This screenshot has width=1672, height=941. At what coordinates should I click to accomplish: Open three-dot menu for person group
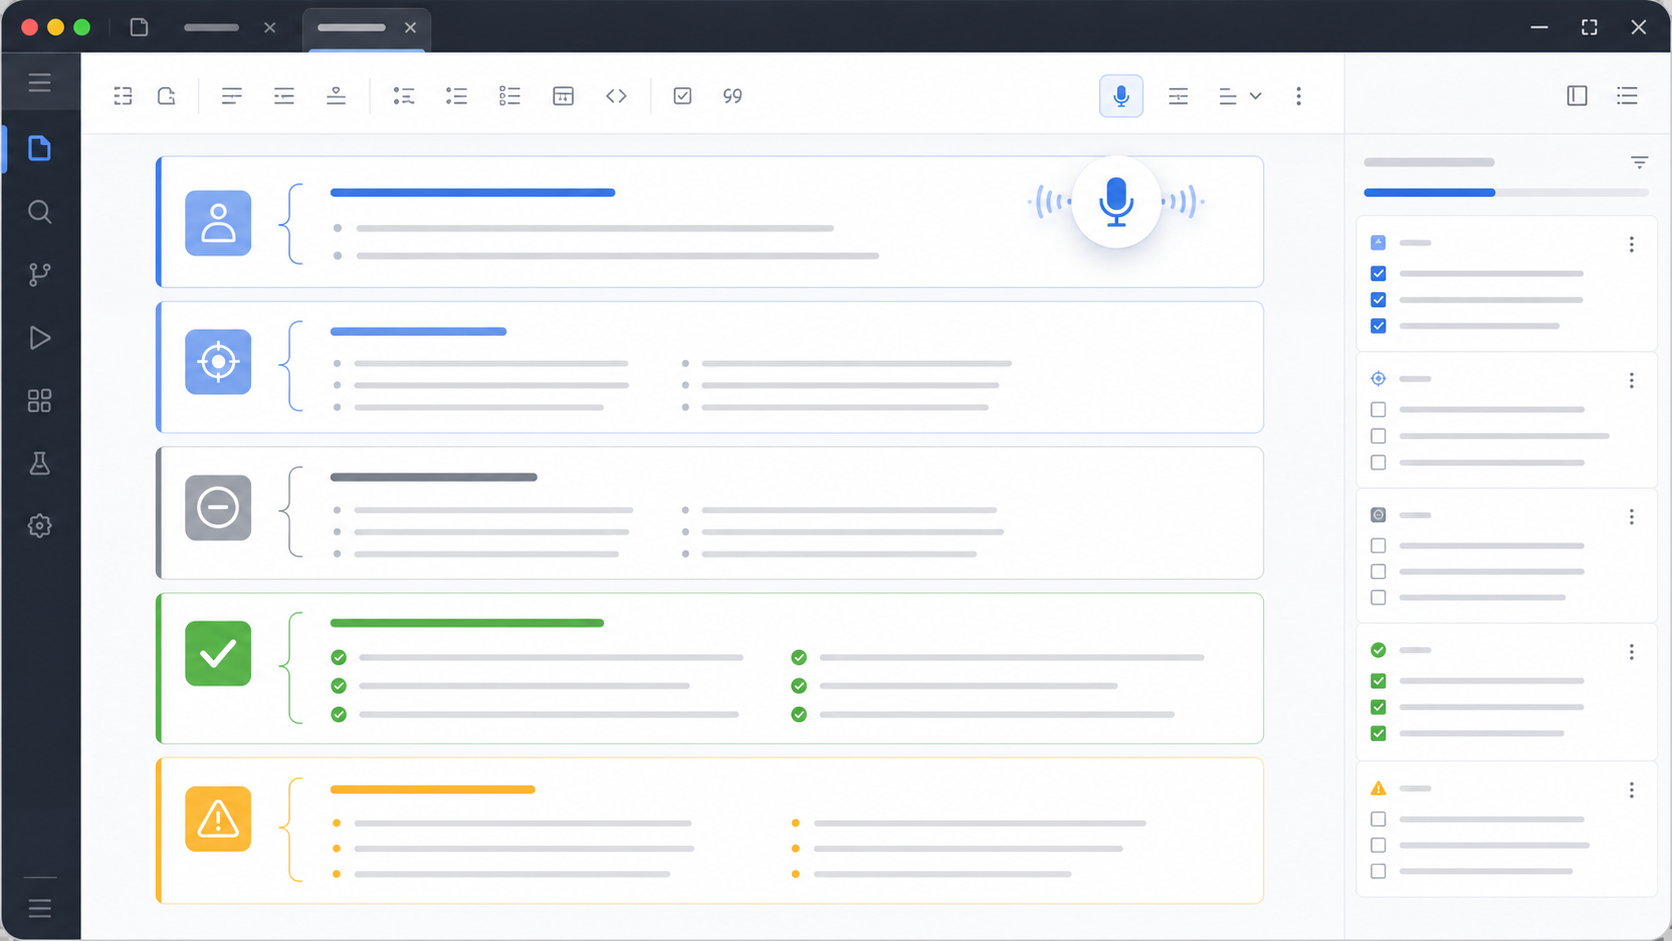click(1631, 244)
